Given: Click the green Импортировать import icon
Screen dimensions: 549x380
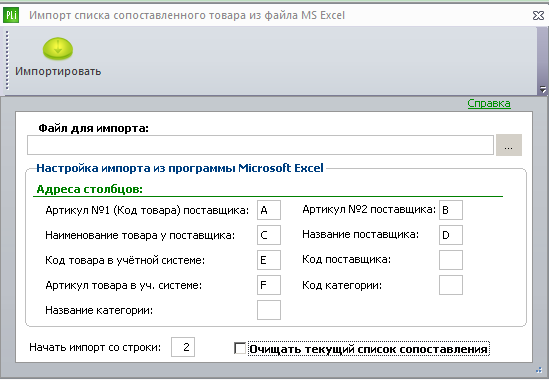Looking at the screenshot, I should pos(58,49).
